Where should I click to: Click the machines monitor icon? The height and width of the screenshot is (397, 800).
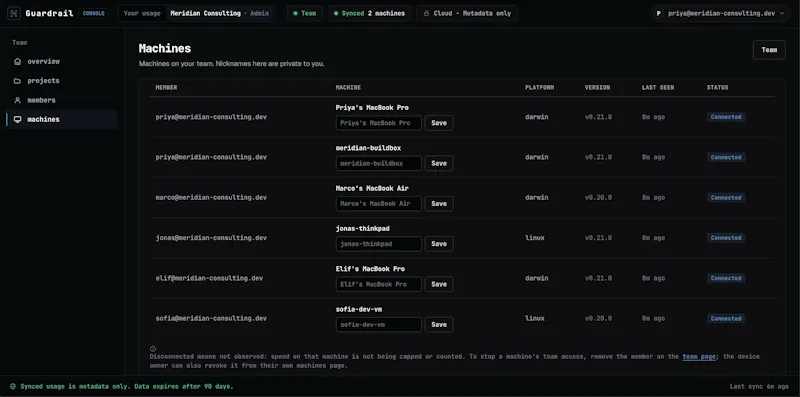[x=17, y=119]
